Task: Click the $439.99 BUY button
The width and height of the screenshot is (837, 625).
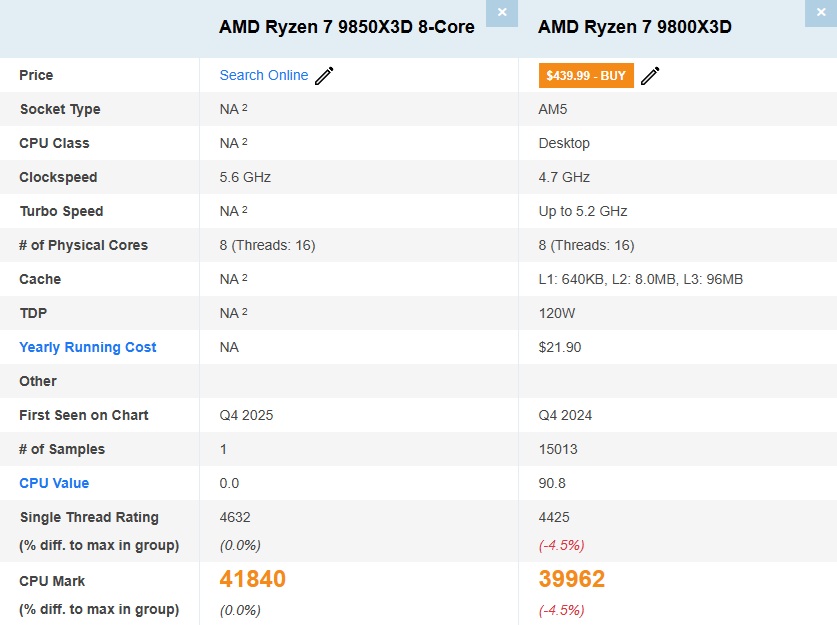Action: pyautogui.click(x=586, y=75)
